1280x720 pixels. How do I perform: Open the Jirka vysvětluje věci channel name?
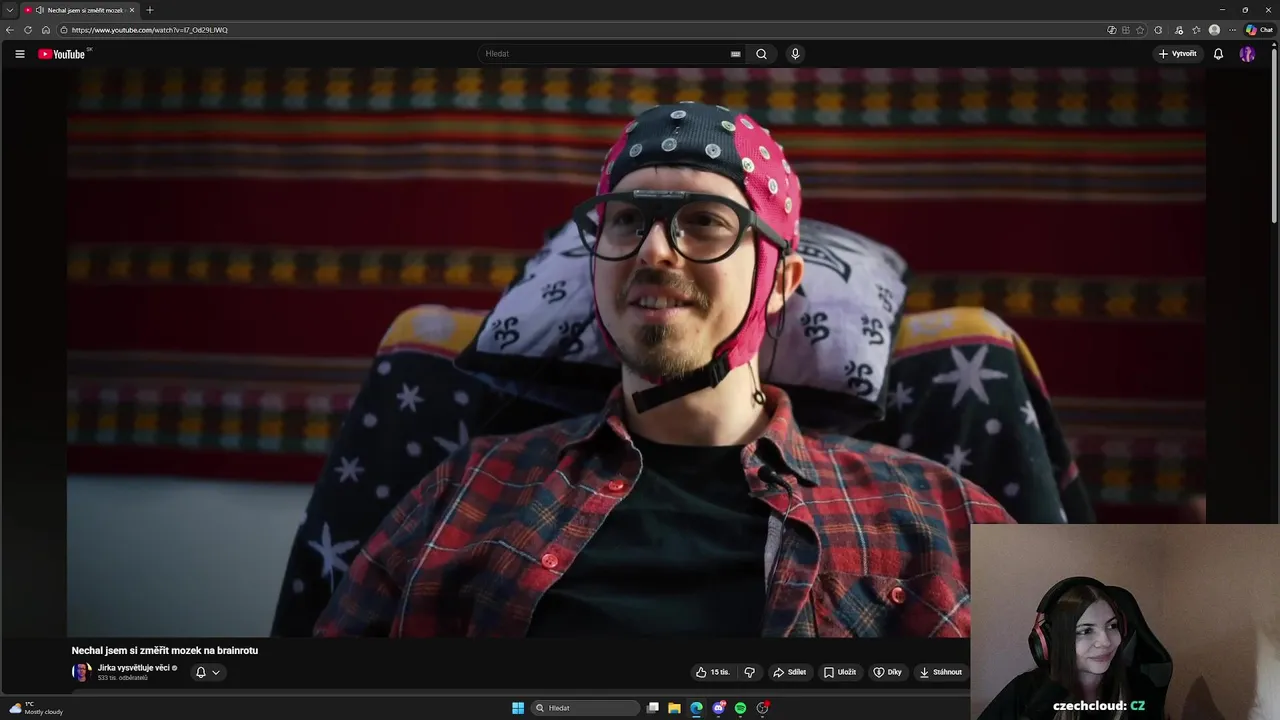pyautogui.click(x=134, y=668)
